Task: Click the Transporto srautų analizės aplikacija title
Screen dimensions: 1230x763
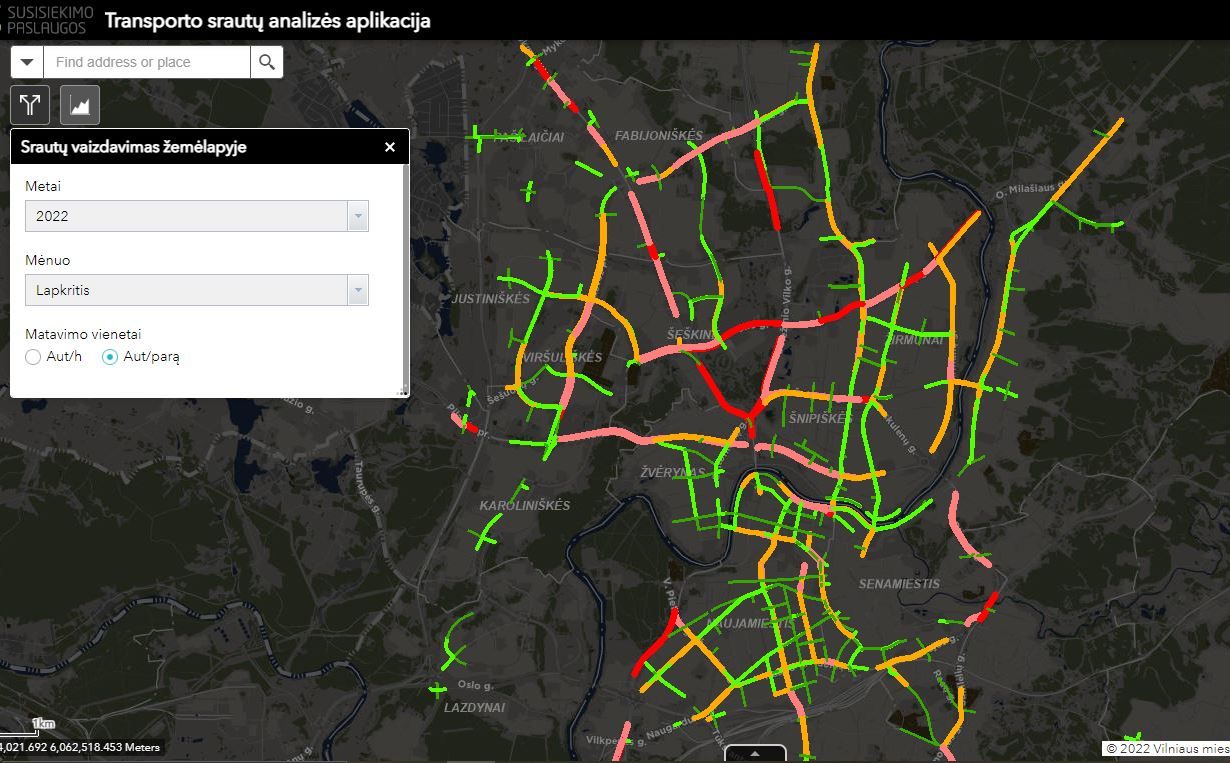Action: [x=267, y=20]
